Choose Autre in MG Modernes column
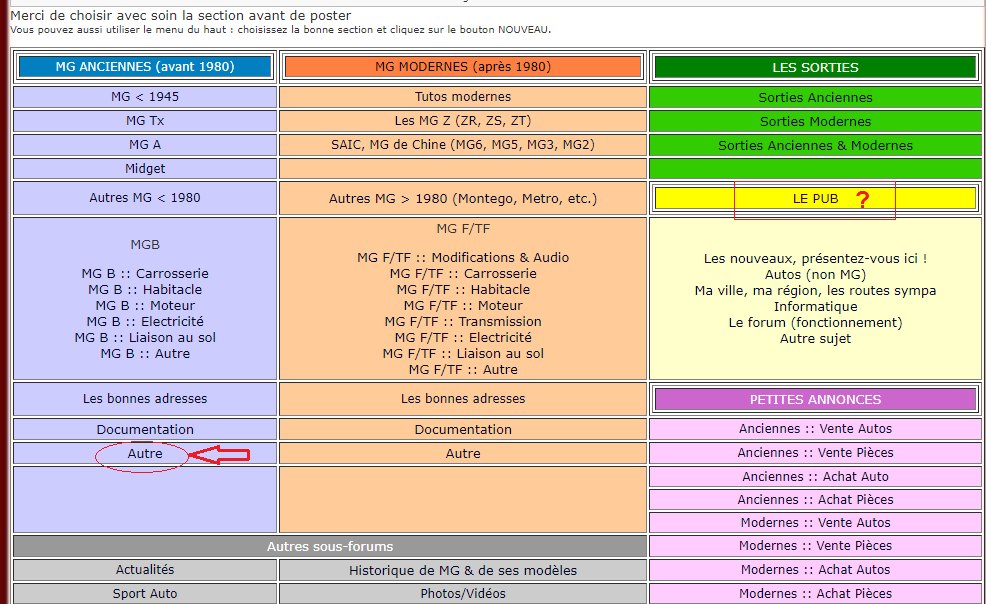 (463, 453)
